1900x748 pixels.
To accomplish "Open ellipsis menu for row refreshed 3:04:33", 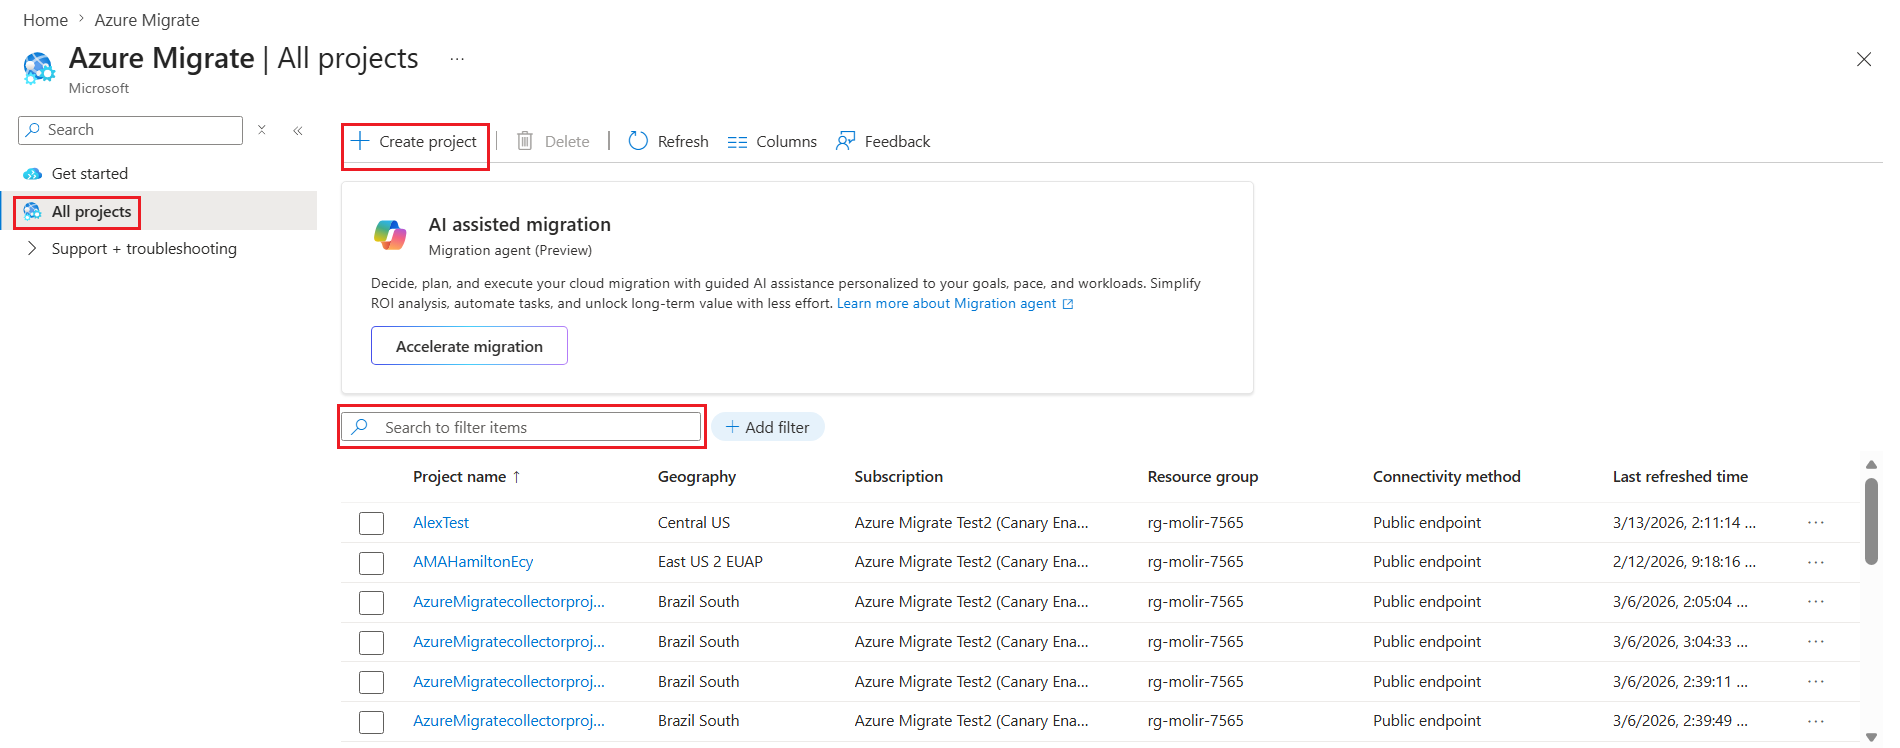I will coord(1816,641).
